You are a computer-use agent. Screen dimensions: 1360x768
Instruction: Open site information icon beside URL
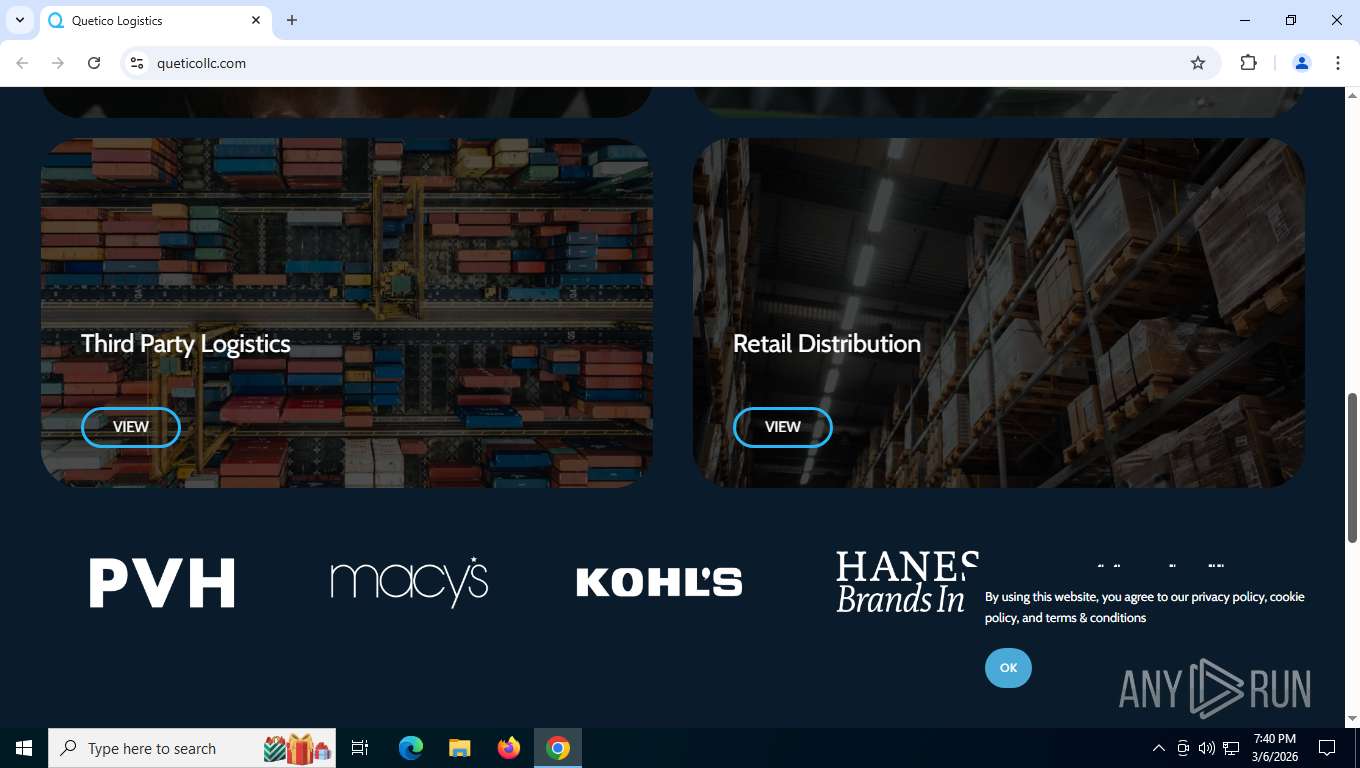click(137, 63)
